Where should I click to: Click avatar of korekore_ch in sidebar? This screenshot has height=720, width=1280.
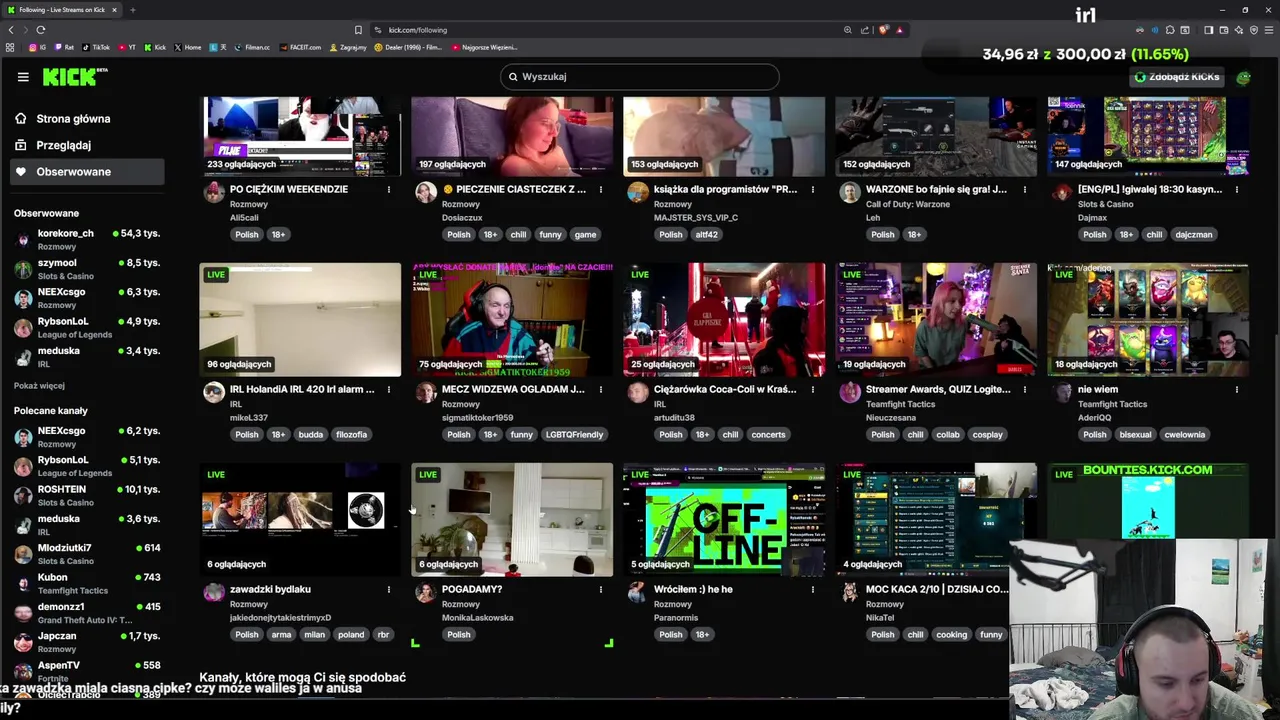click(23, 239)
